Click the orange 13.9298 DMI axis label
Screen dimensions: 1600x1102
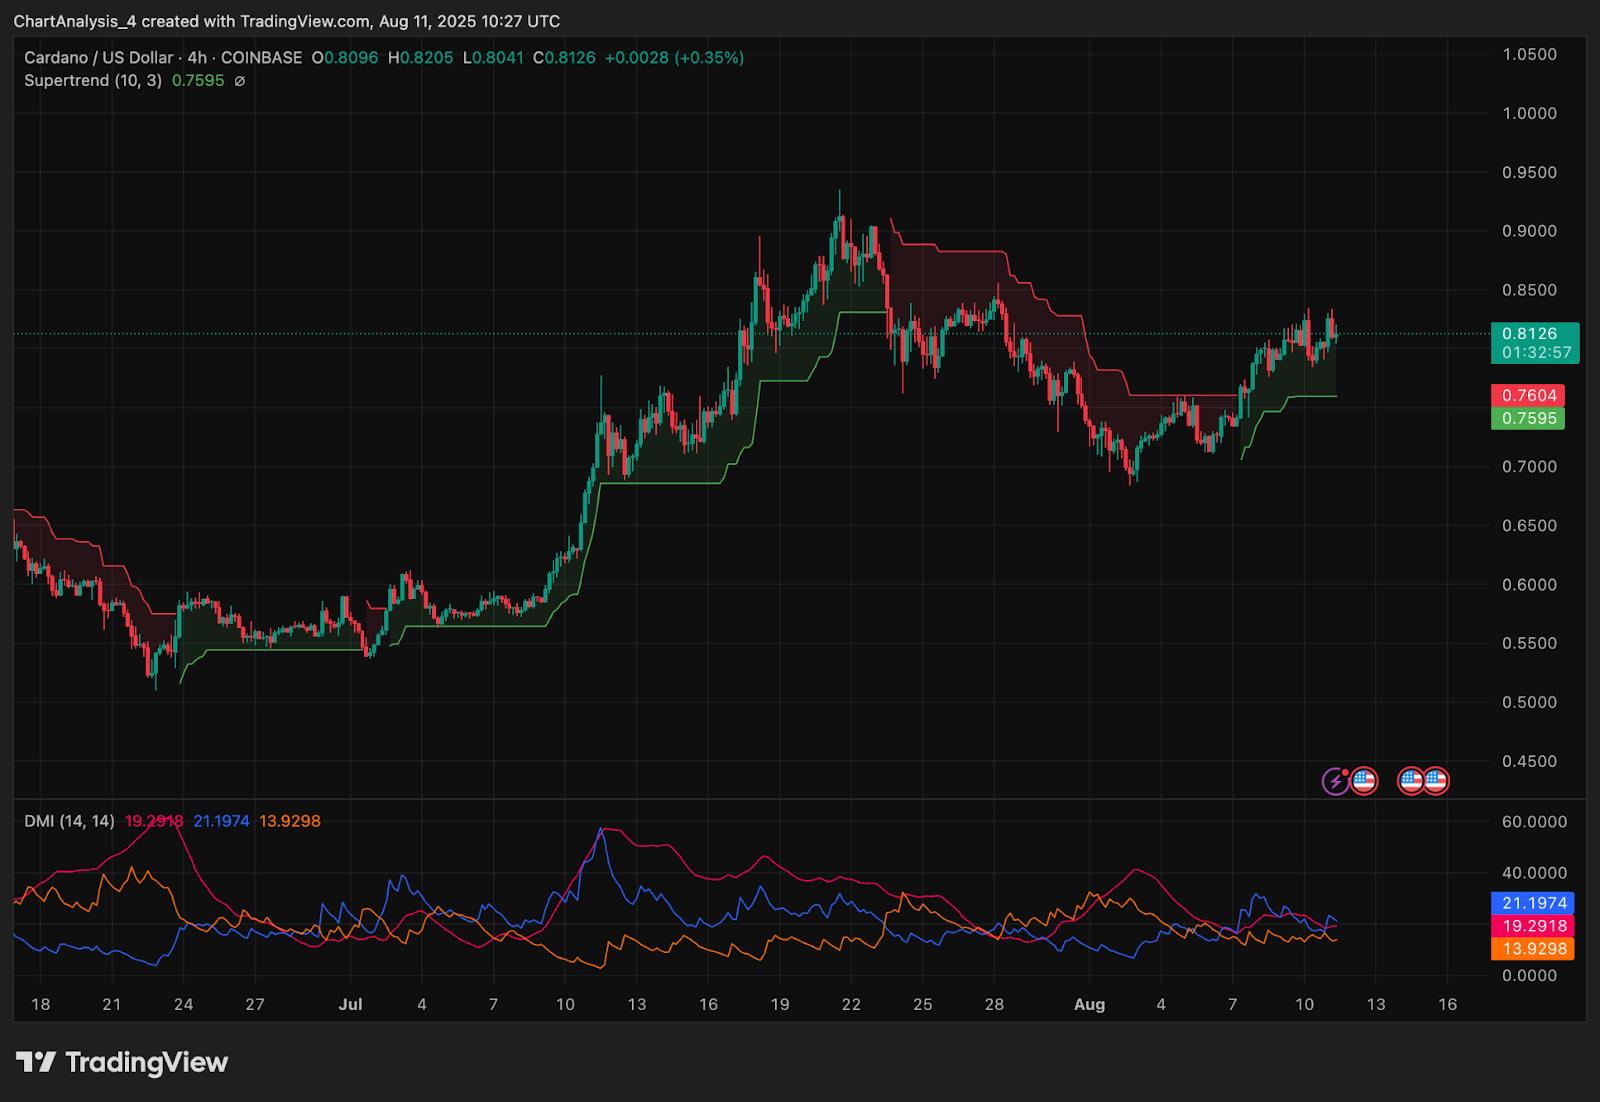(x=1532, y=948)
